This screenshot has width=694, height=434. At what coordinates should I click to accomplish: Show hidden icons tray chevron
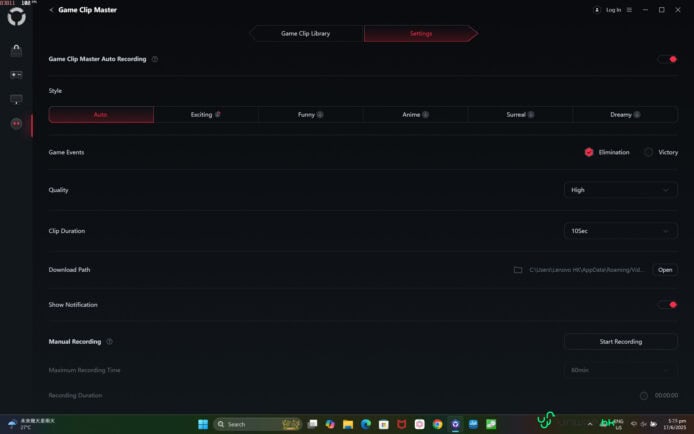click(590, 424)
